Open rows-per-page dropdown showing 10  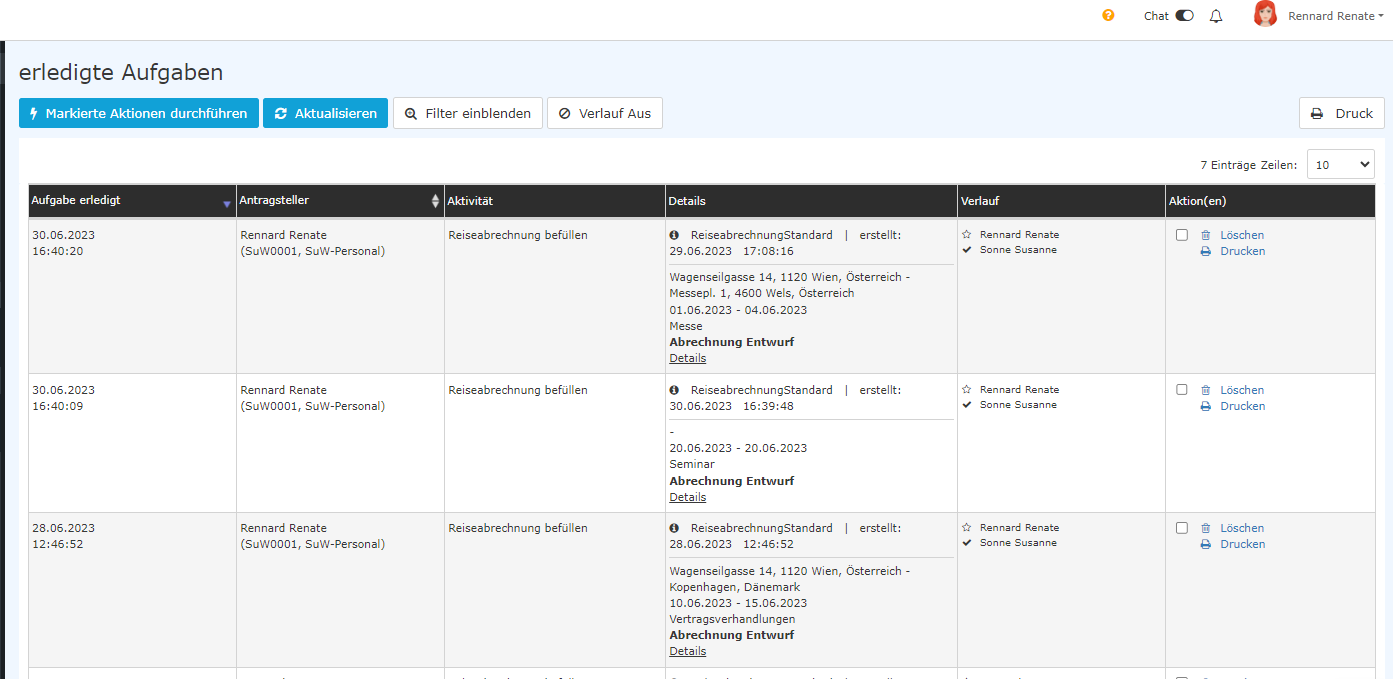tap(1340, 165)
